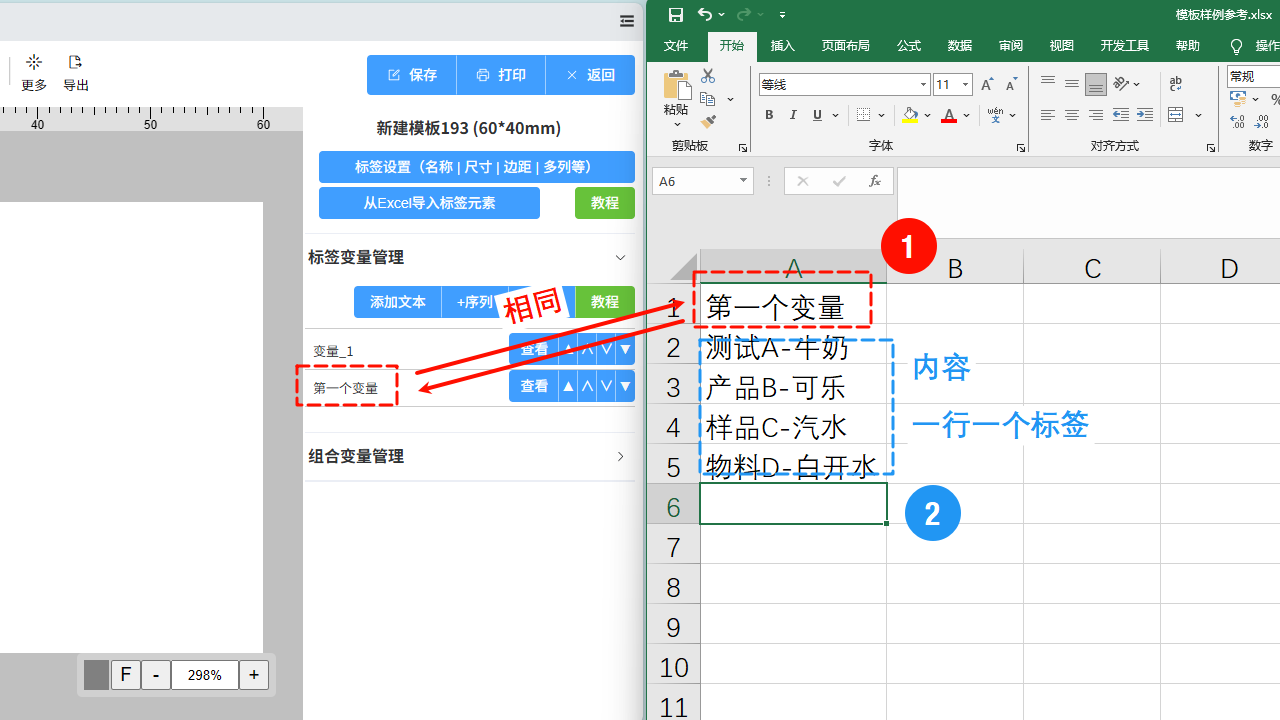
Task: Toggle bottom vertical alignment
Action: pos(1095,84)
